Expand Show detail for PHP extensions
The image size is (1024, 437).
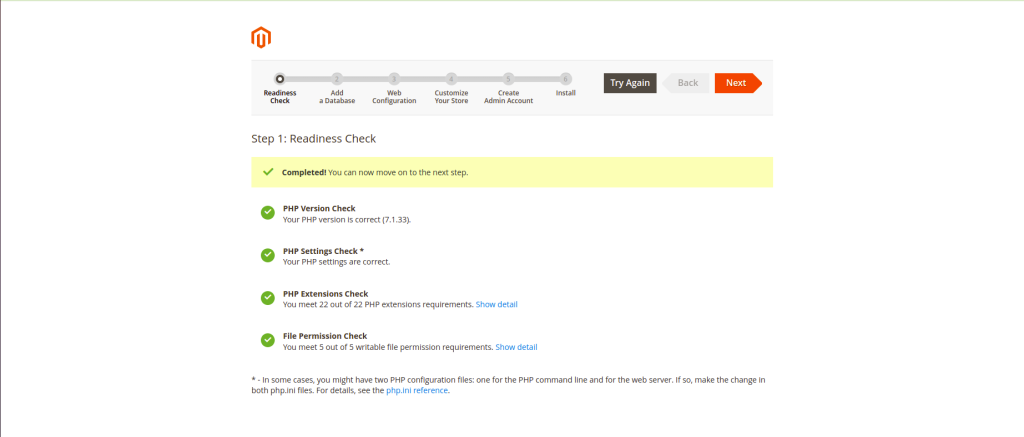pyautogui.click(x=496, y=304)
